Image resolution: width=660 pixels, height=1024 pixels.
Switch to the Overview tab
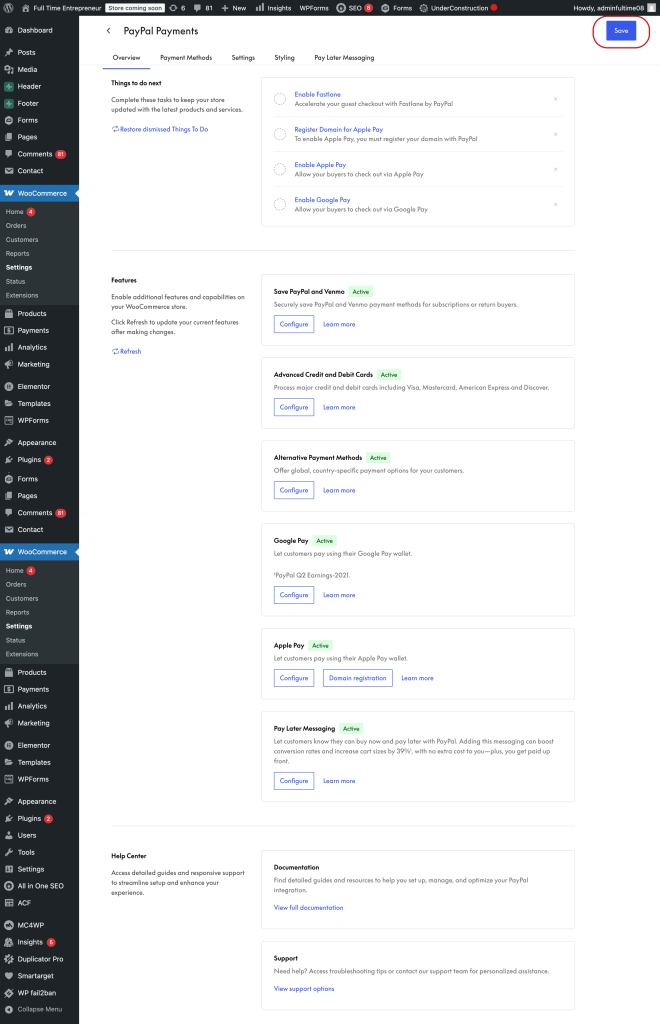(126, 57)
